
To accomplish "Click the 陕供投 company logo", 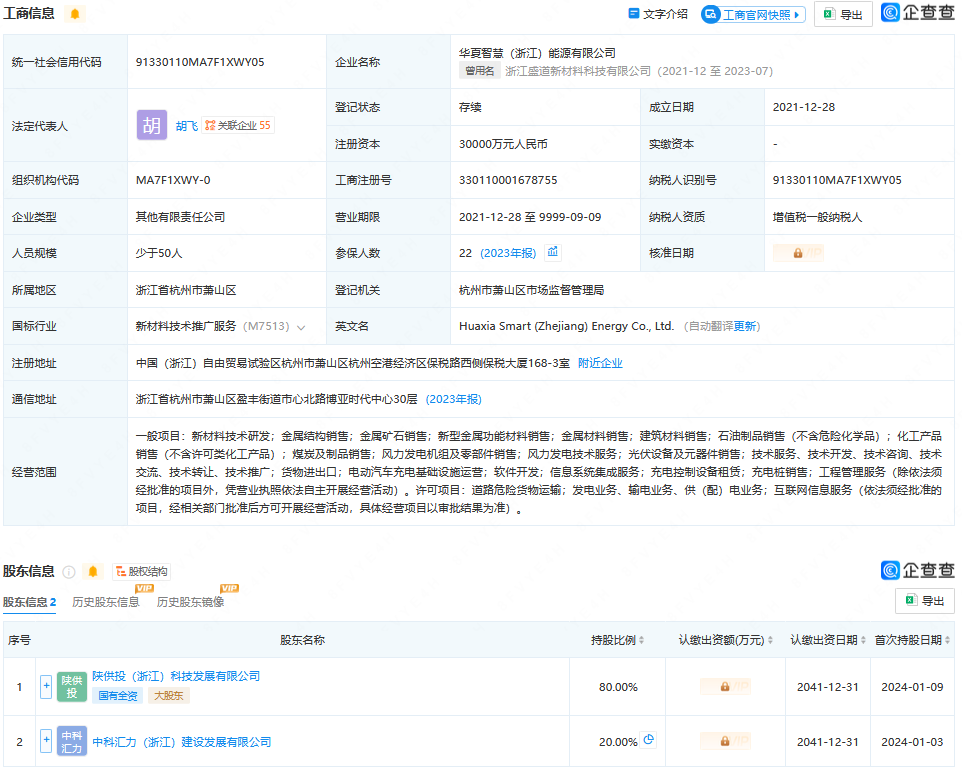I will point(72,686).
